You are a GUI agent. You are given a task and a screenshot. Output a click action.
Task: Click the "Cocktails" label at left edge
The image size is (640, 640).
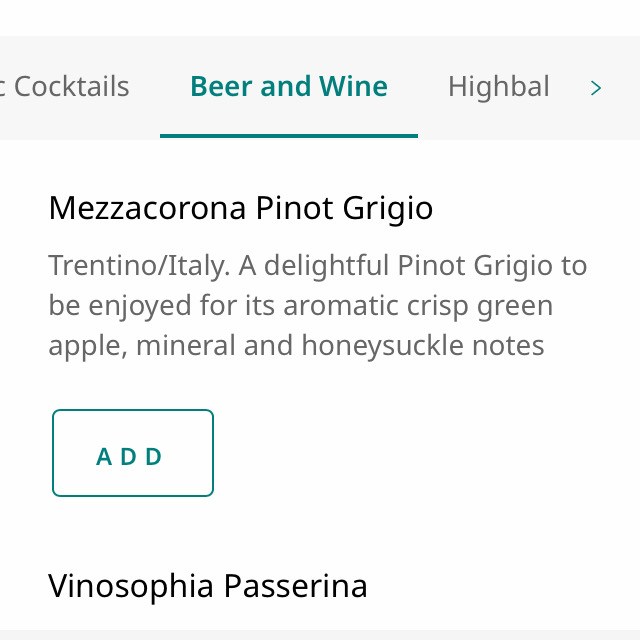tap(68, 87)
